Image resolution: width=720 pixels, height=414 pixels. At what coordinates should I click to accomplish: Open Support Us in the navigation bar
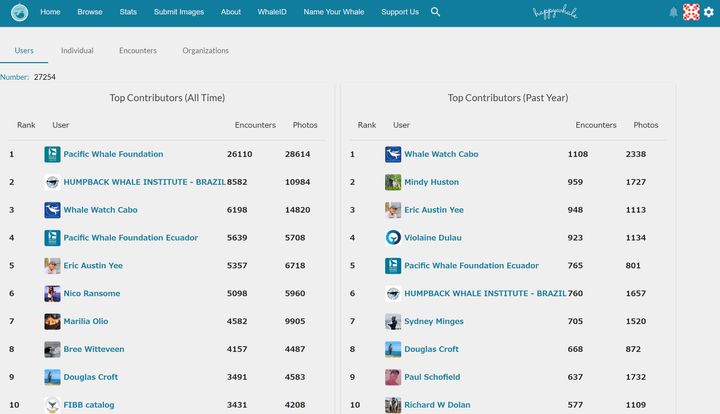pyautogui.click(x=400, y=12)
